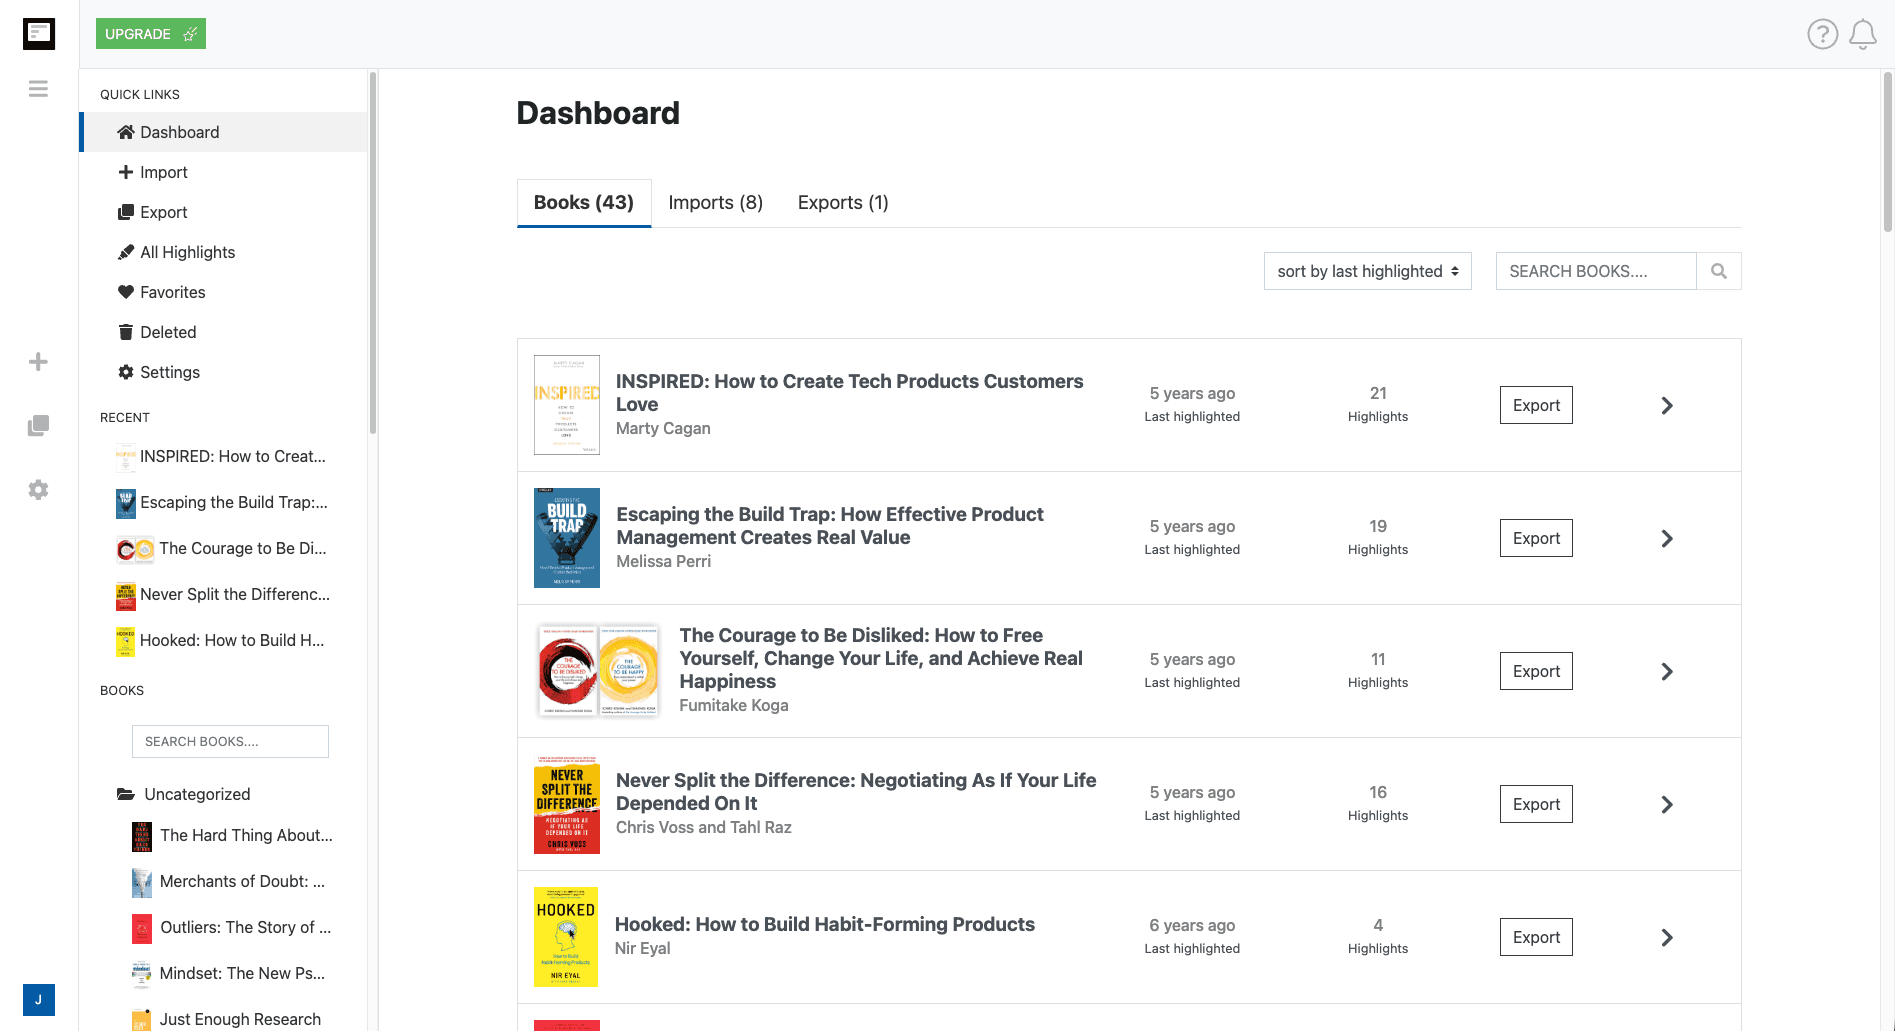Click Never Split the Difference cover
The height and width of the screenshot is (1031, 1895).
click(x=567, y=804)
